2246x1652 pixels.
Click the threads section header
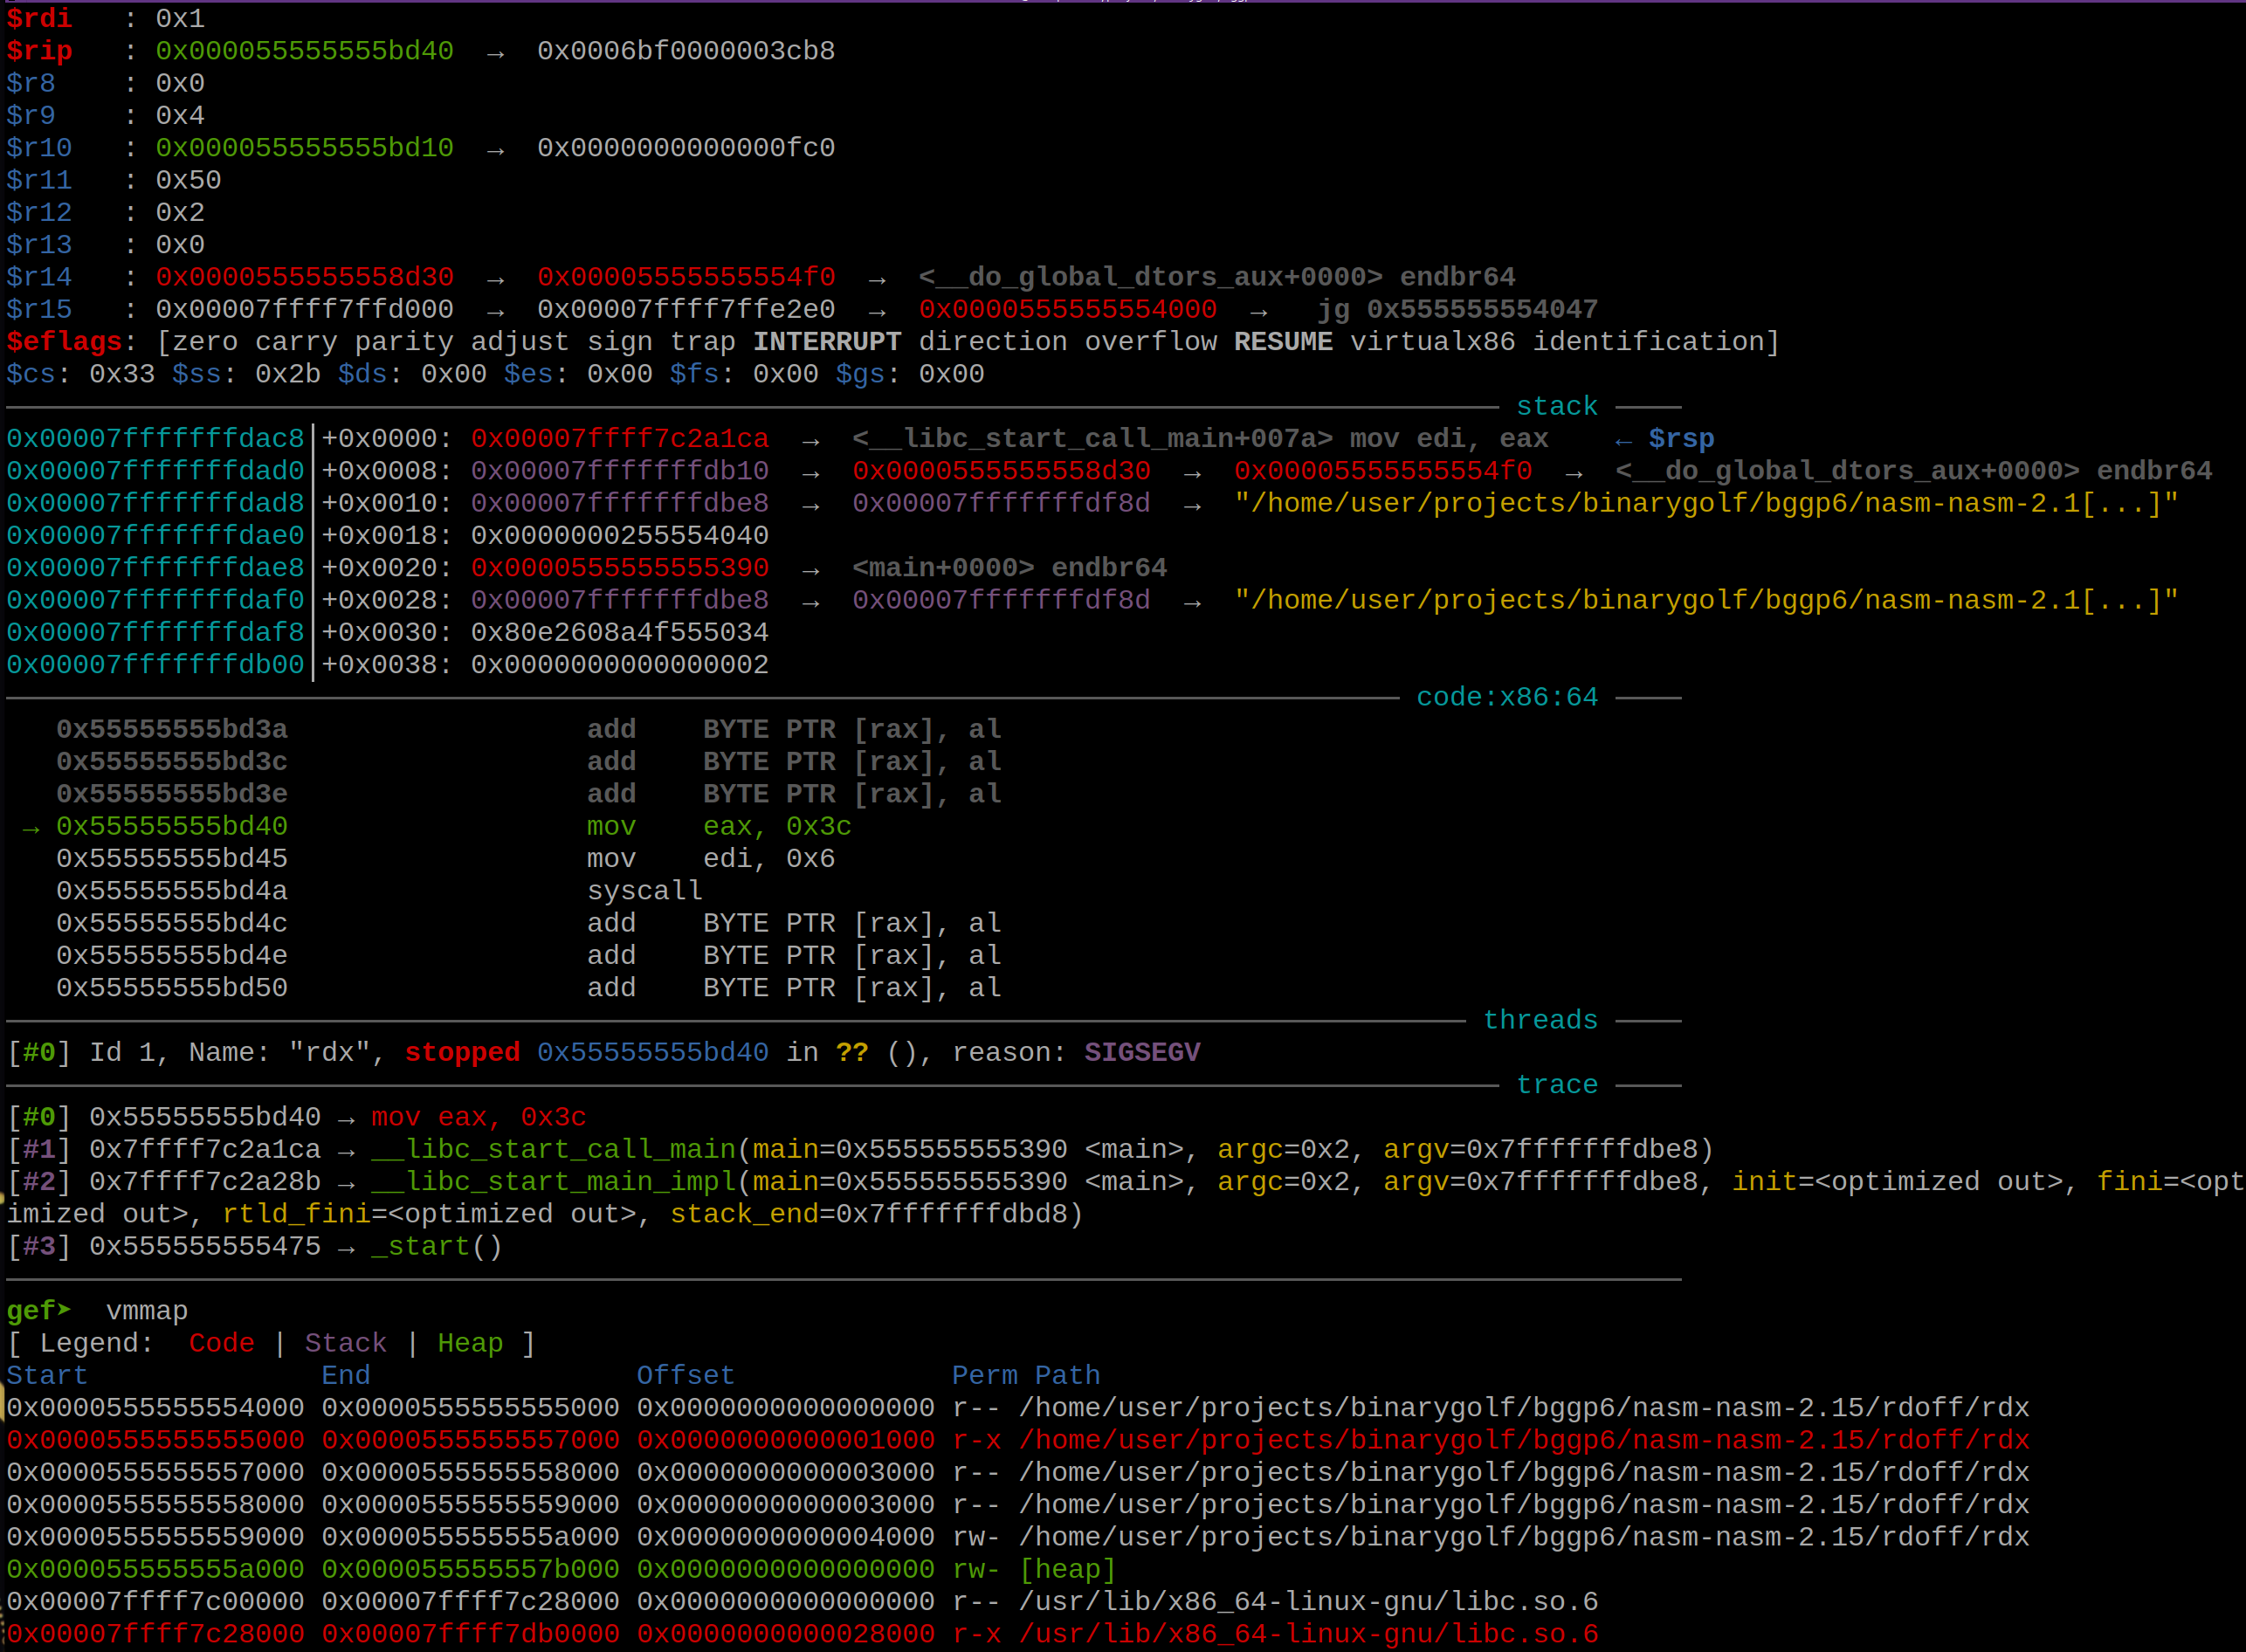1539,1020
